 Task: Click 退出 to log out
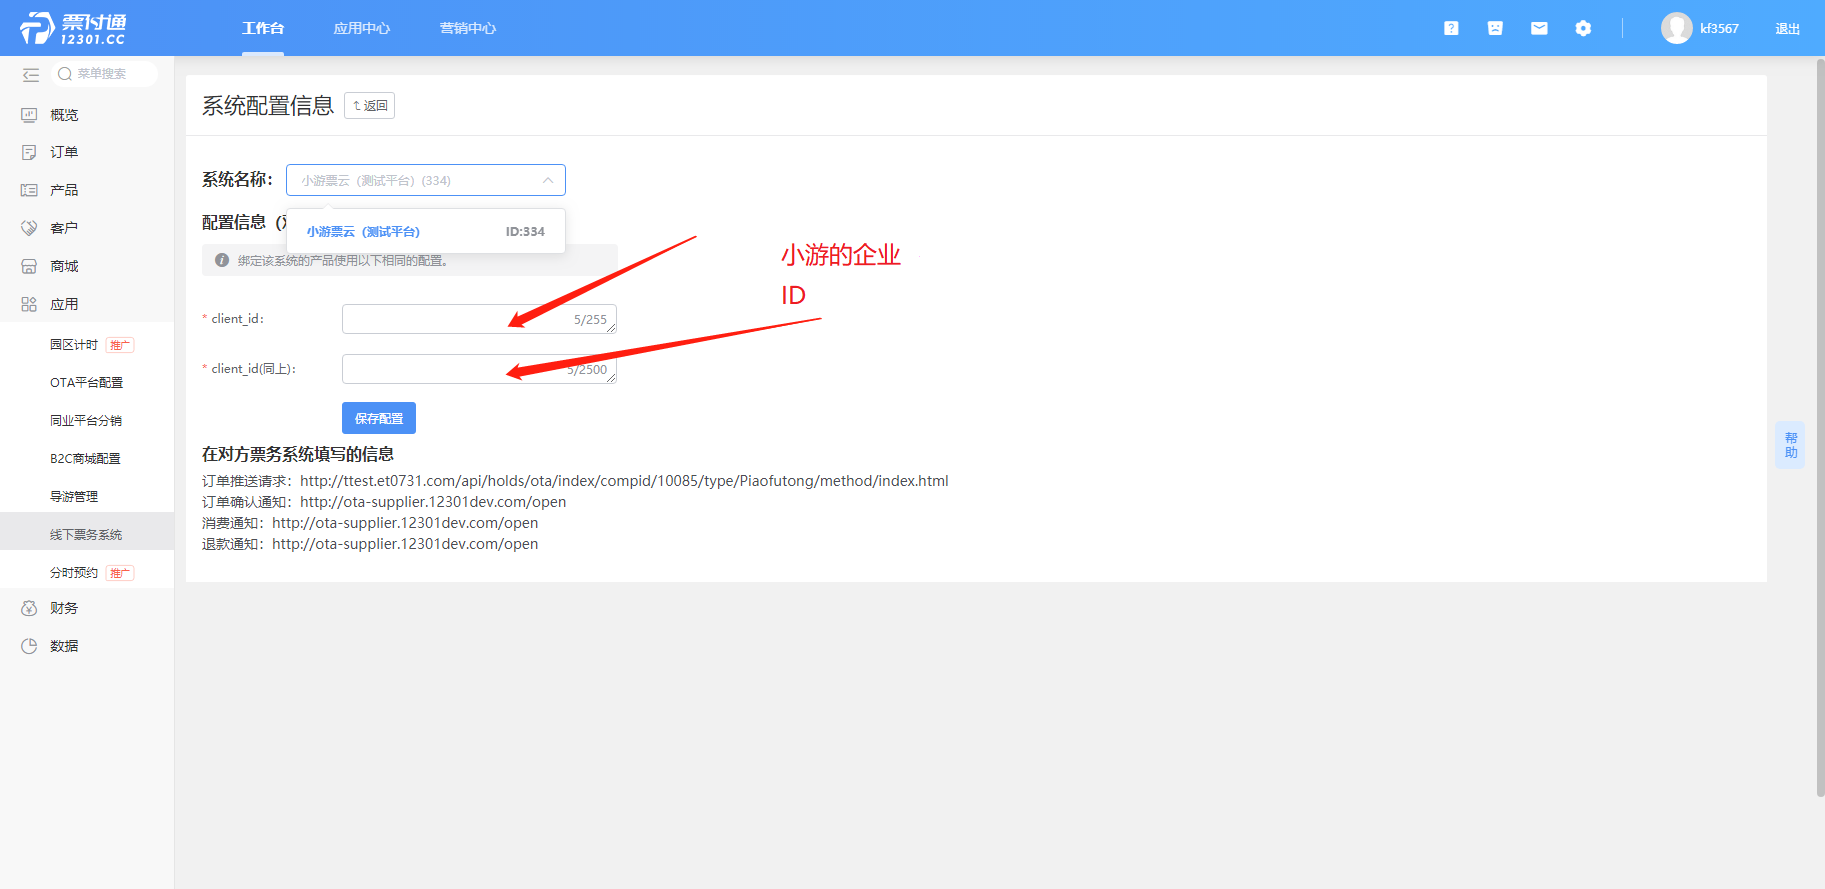pyautogui.click(x=1787, y=28)
